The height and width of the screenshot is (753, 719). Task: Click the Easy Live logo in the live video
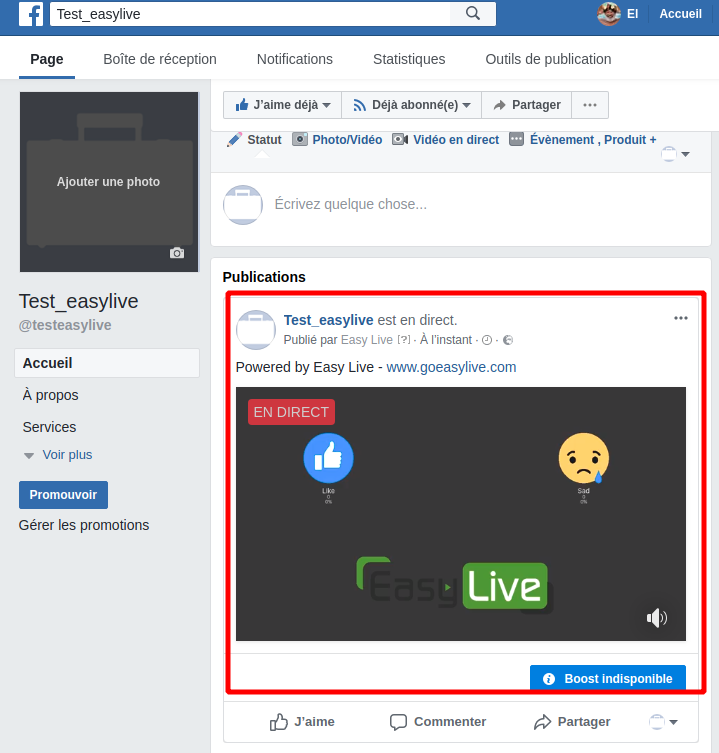pos(454,586)
